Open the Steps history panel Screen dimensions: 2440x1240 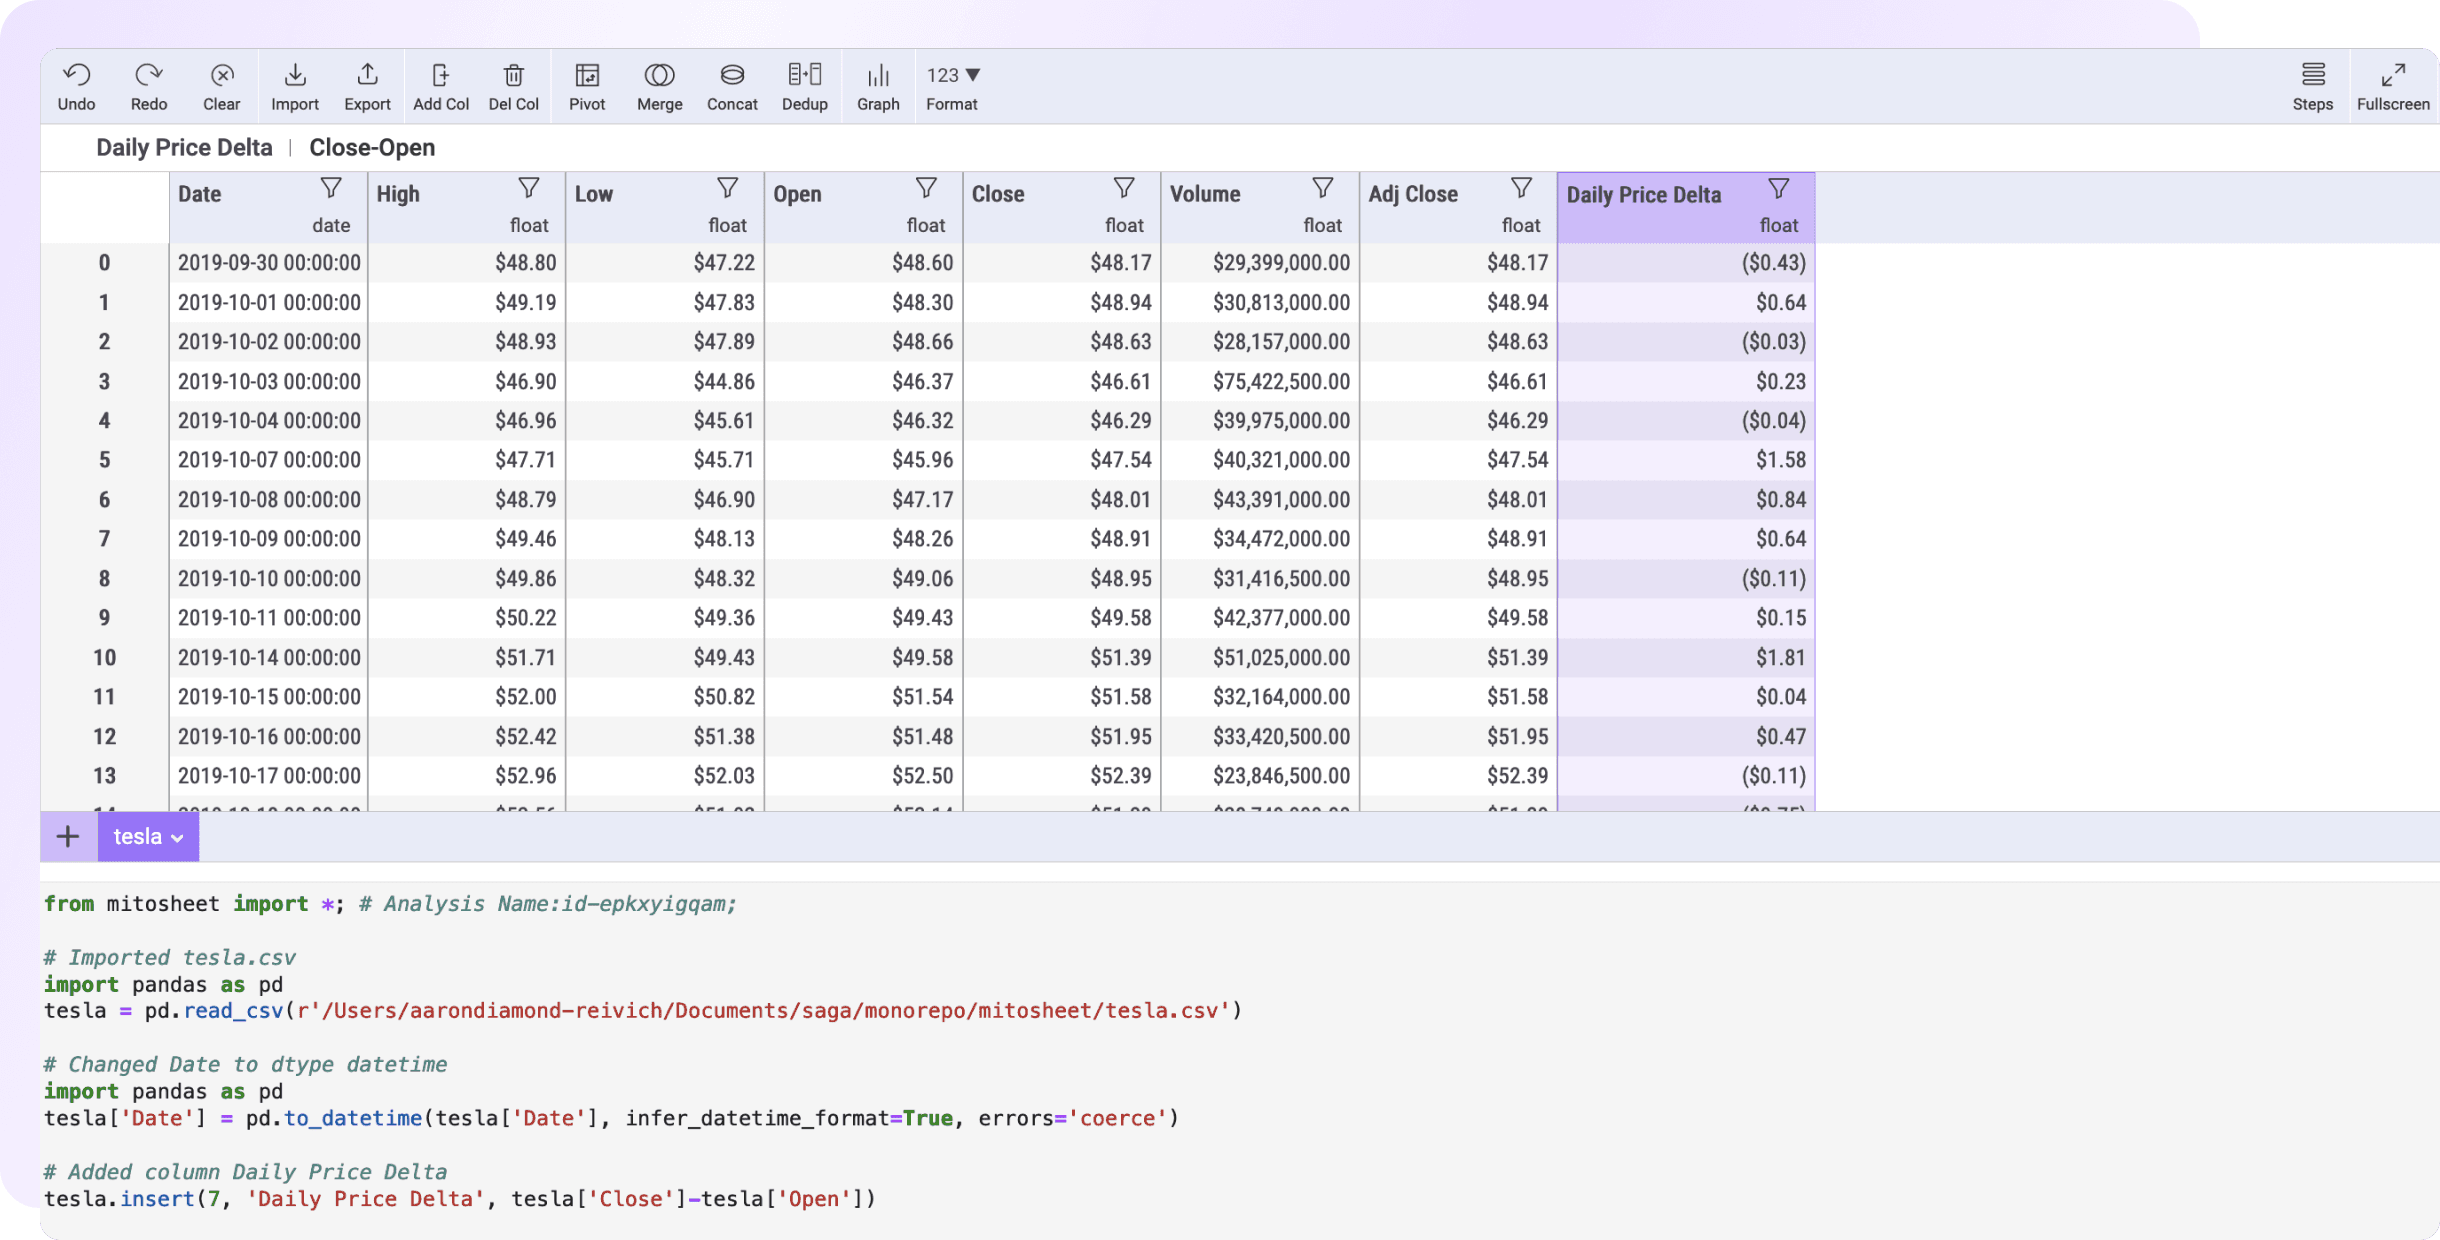2311,85
